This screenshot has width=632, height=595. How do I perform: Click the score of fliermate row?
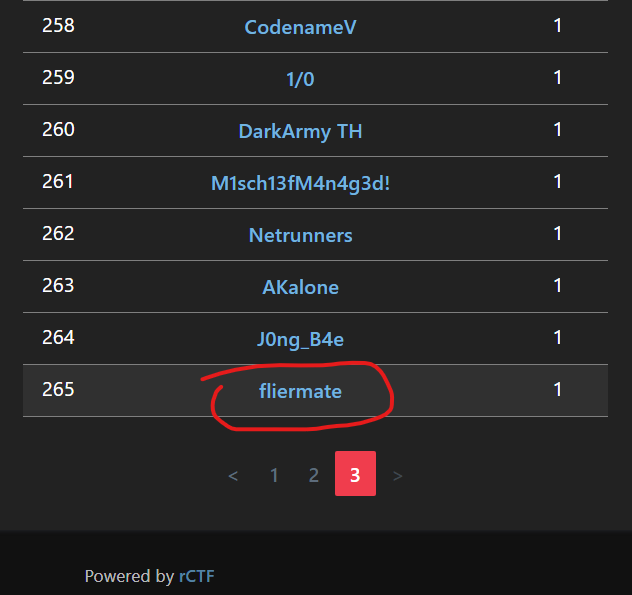coord(558,389)
